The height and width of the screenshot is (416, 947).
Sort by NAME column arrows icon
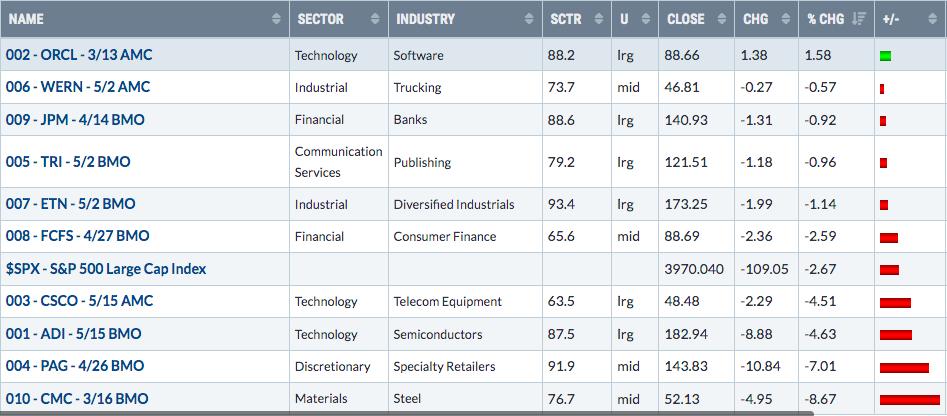coord(277,19)
